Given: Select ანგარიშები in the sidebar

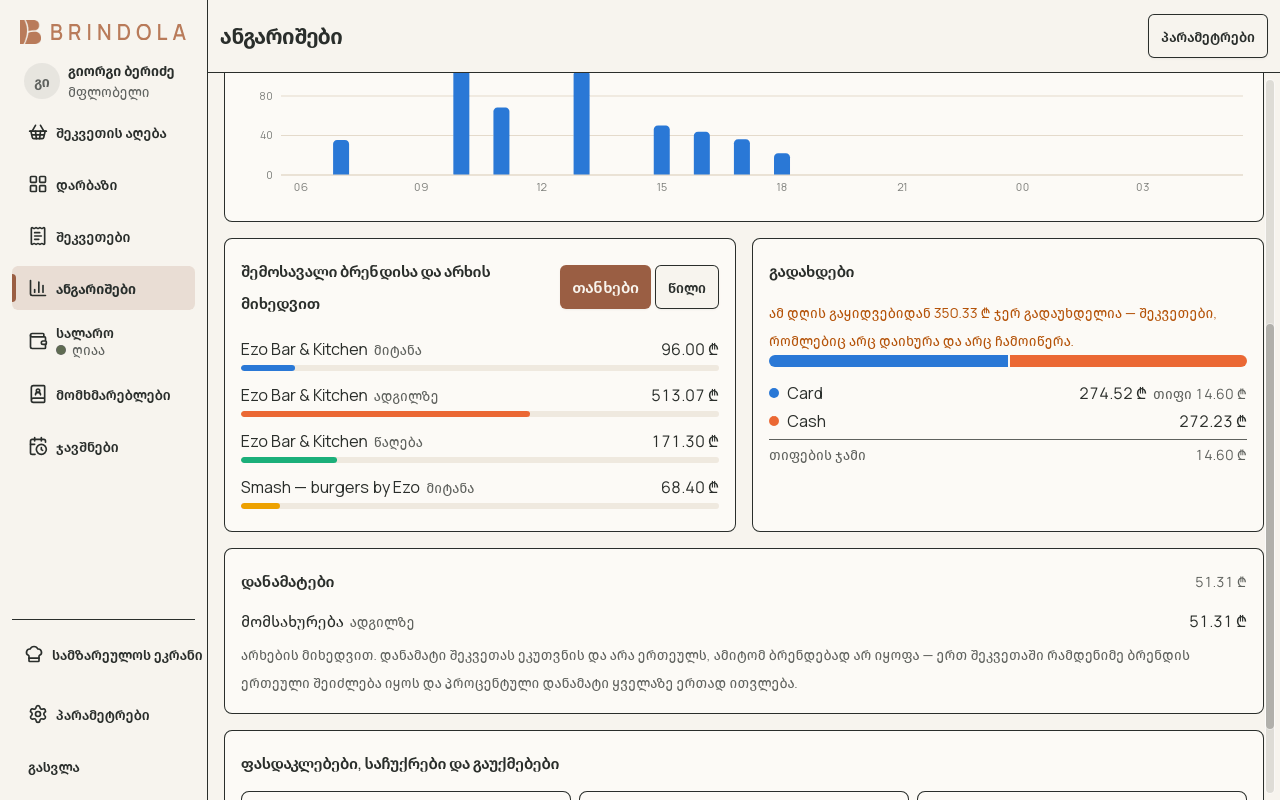Looking at the screenshot, I should coord(103,289).
